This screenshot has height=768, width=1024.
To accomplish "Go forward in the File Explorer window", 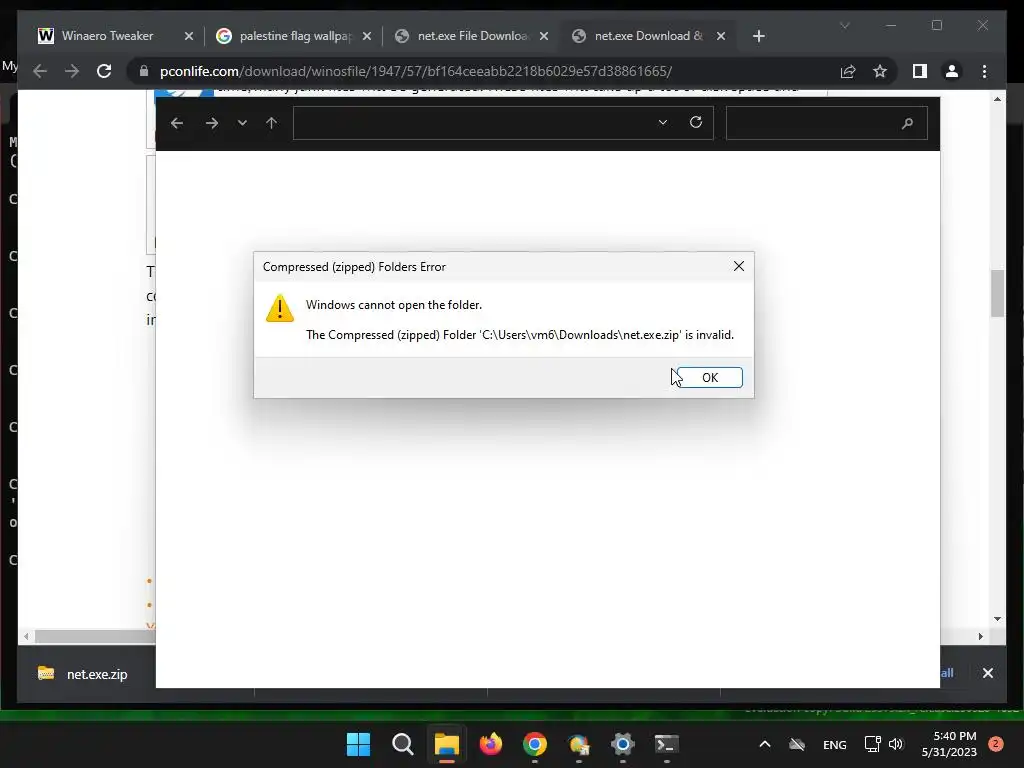I will (x=212, y=123).
